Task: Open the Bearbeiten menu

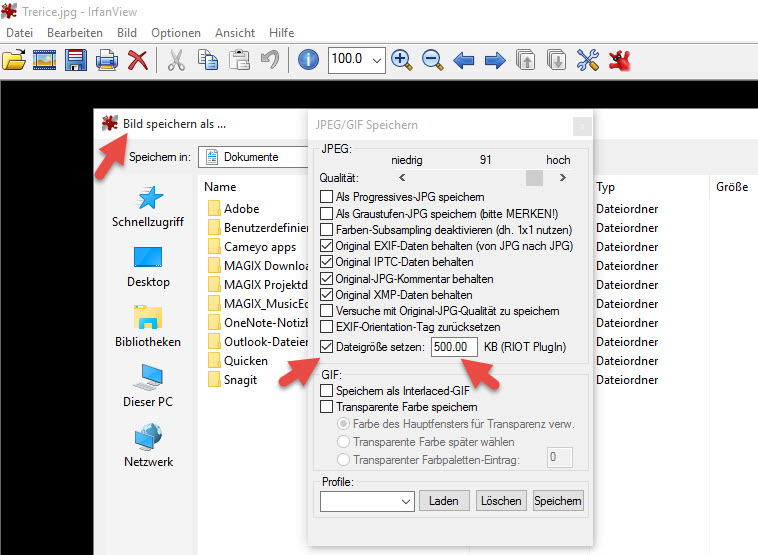Action: [x=75, y=33]
